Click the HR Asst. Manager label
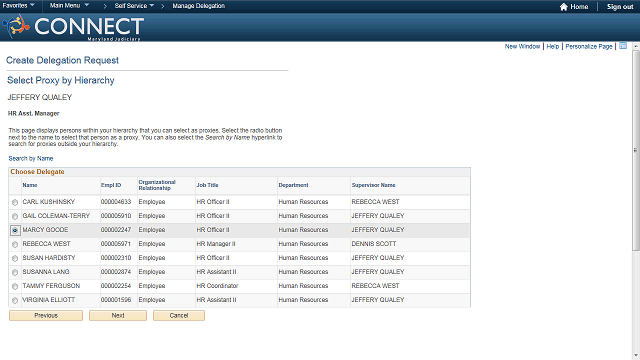 click(x=33, y=113)
